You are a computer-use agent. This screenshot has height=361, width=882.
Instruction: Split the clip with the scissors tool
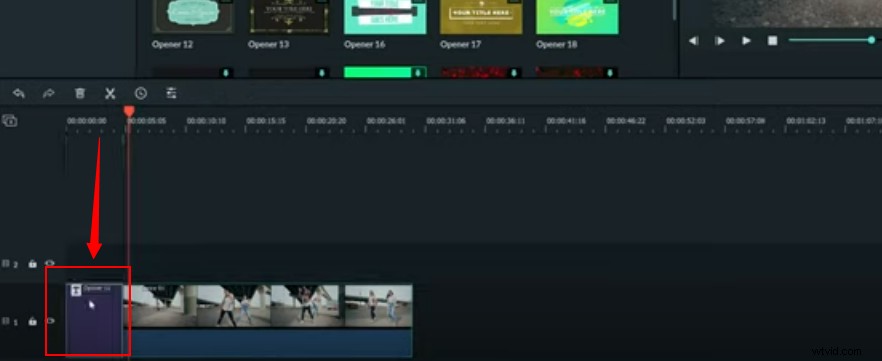(110, 93)
